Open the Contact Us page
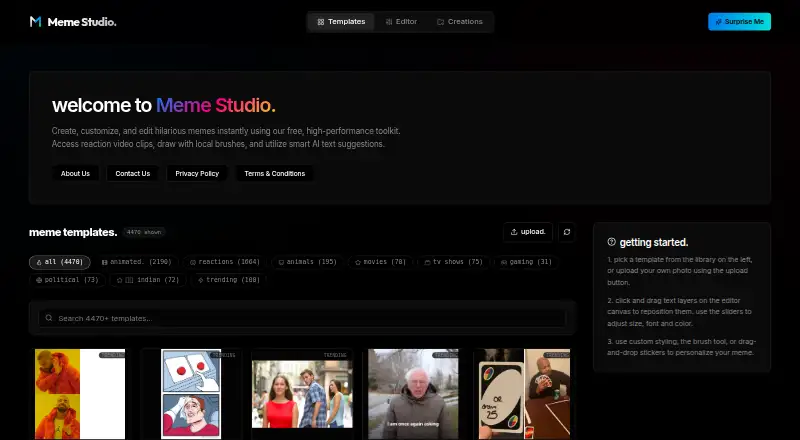 pos(133,174)
